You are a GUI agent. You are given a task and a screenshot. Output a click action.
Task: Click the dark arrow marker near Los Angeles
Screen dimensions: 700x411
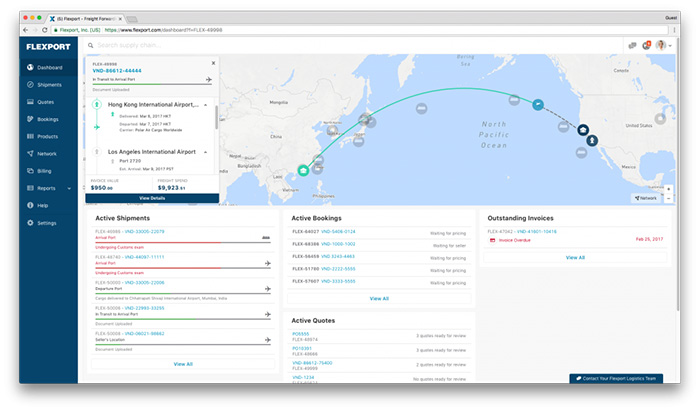coord(592,141)
